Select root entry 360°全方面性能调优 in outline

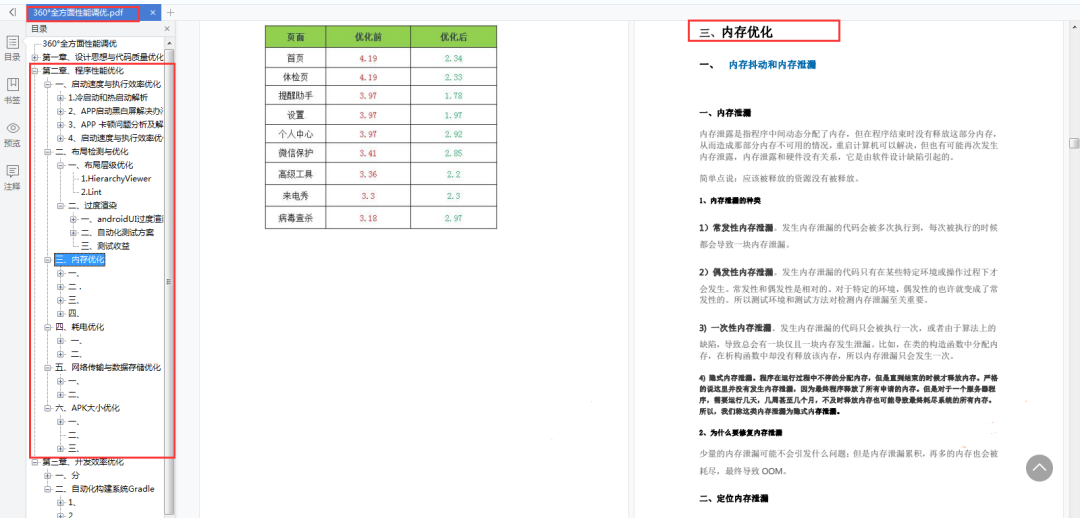[80, 43]
